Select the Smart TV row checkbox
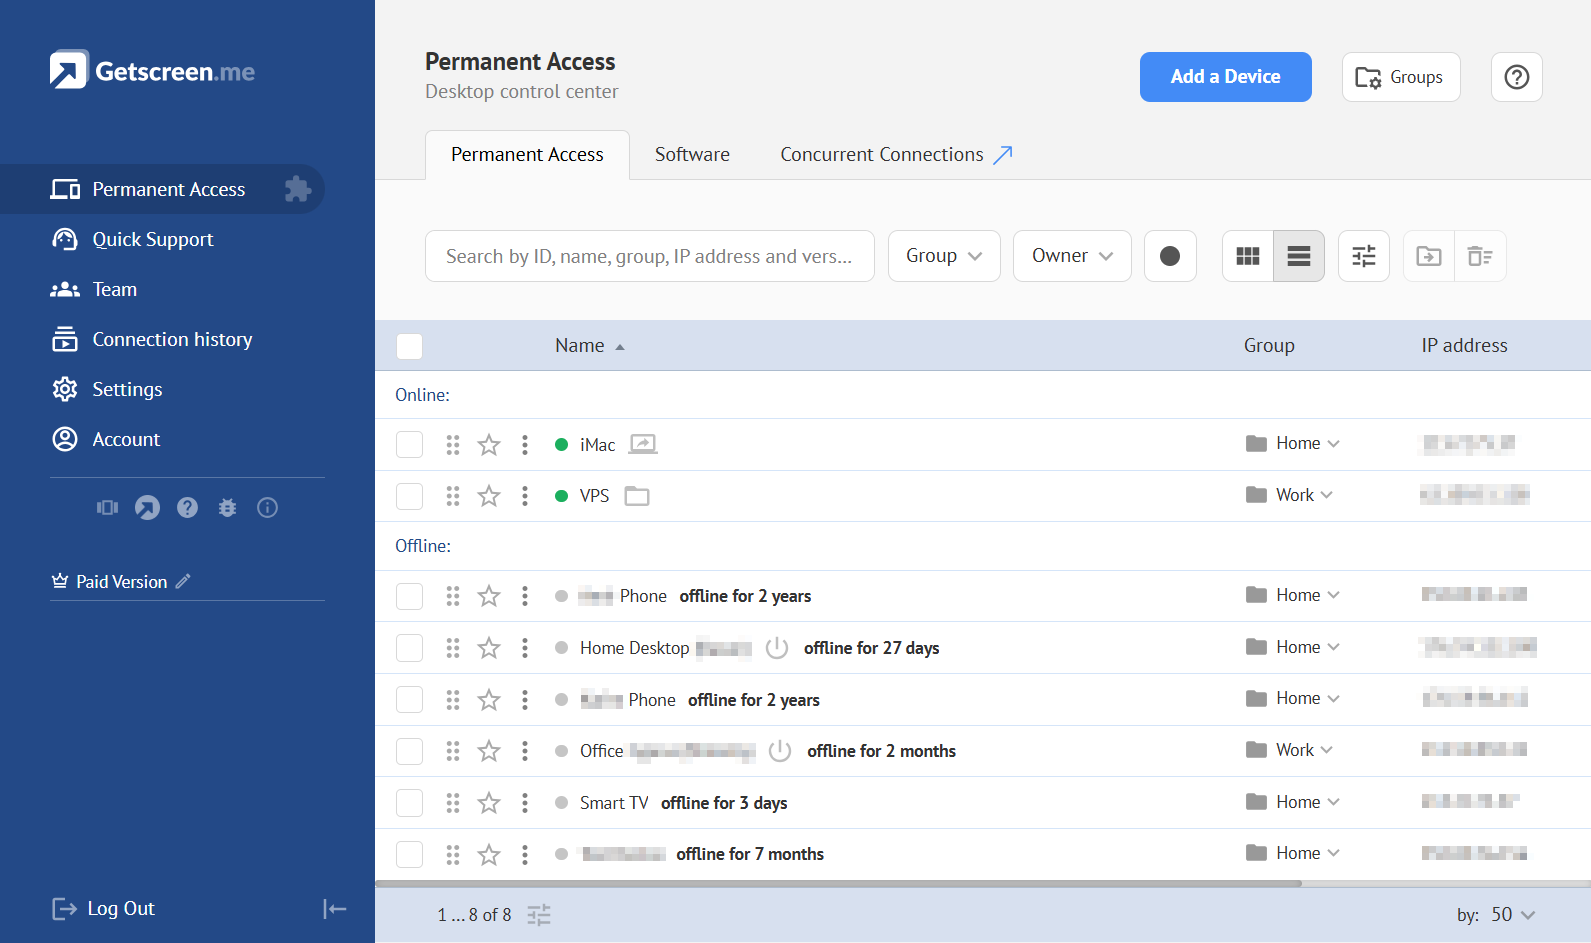The image size is (1591, 943). (x=409, y=803)
